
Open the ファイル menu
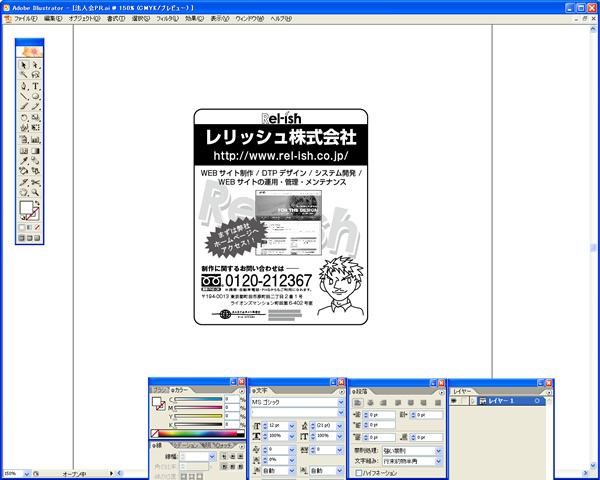tap(25, 19)
